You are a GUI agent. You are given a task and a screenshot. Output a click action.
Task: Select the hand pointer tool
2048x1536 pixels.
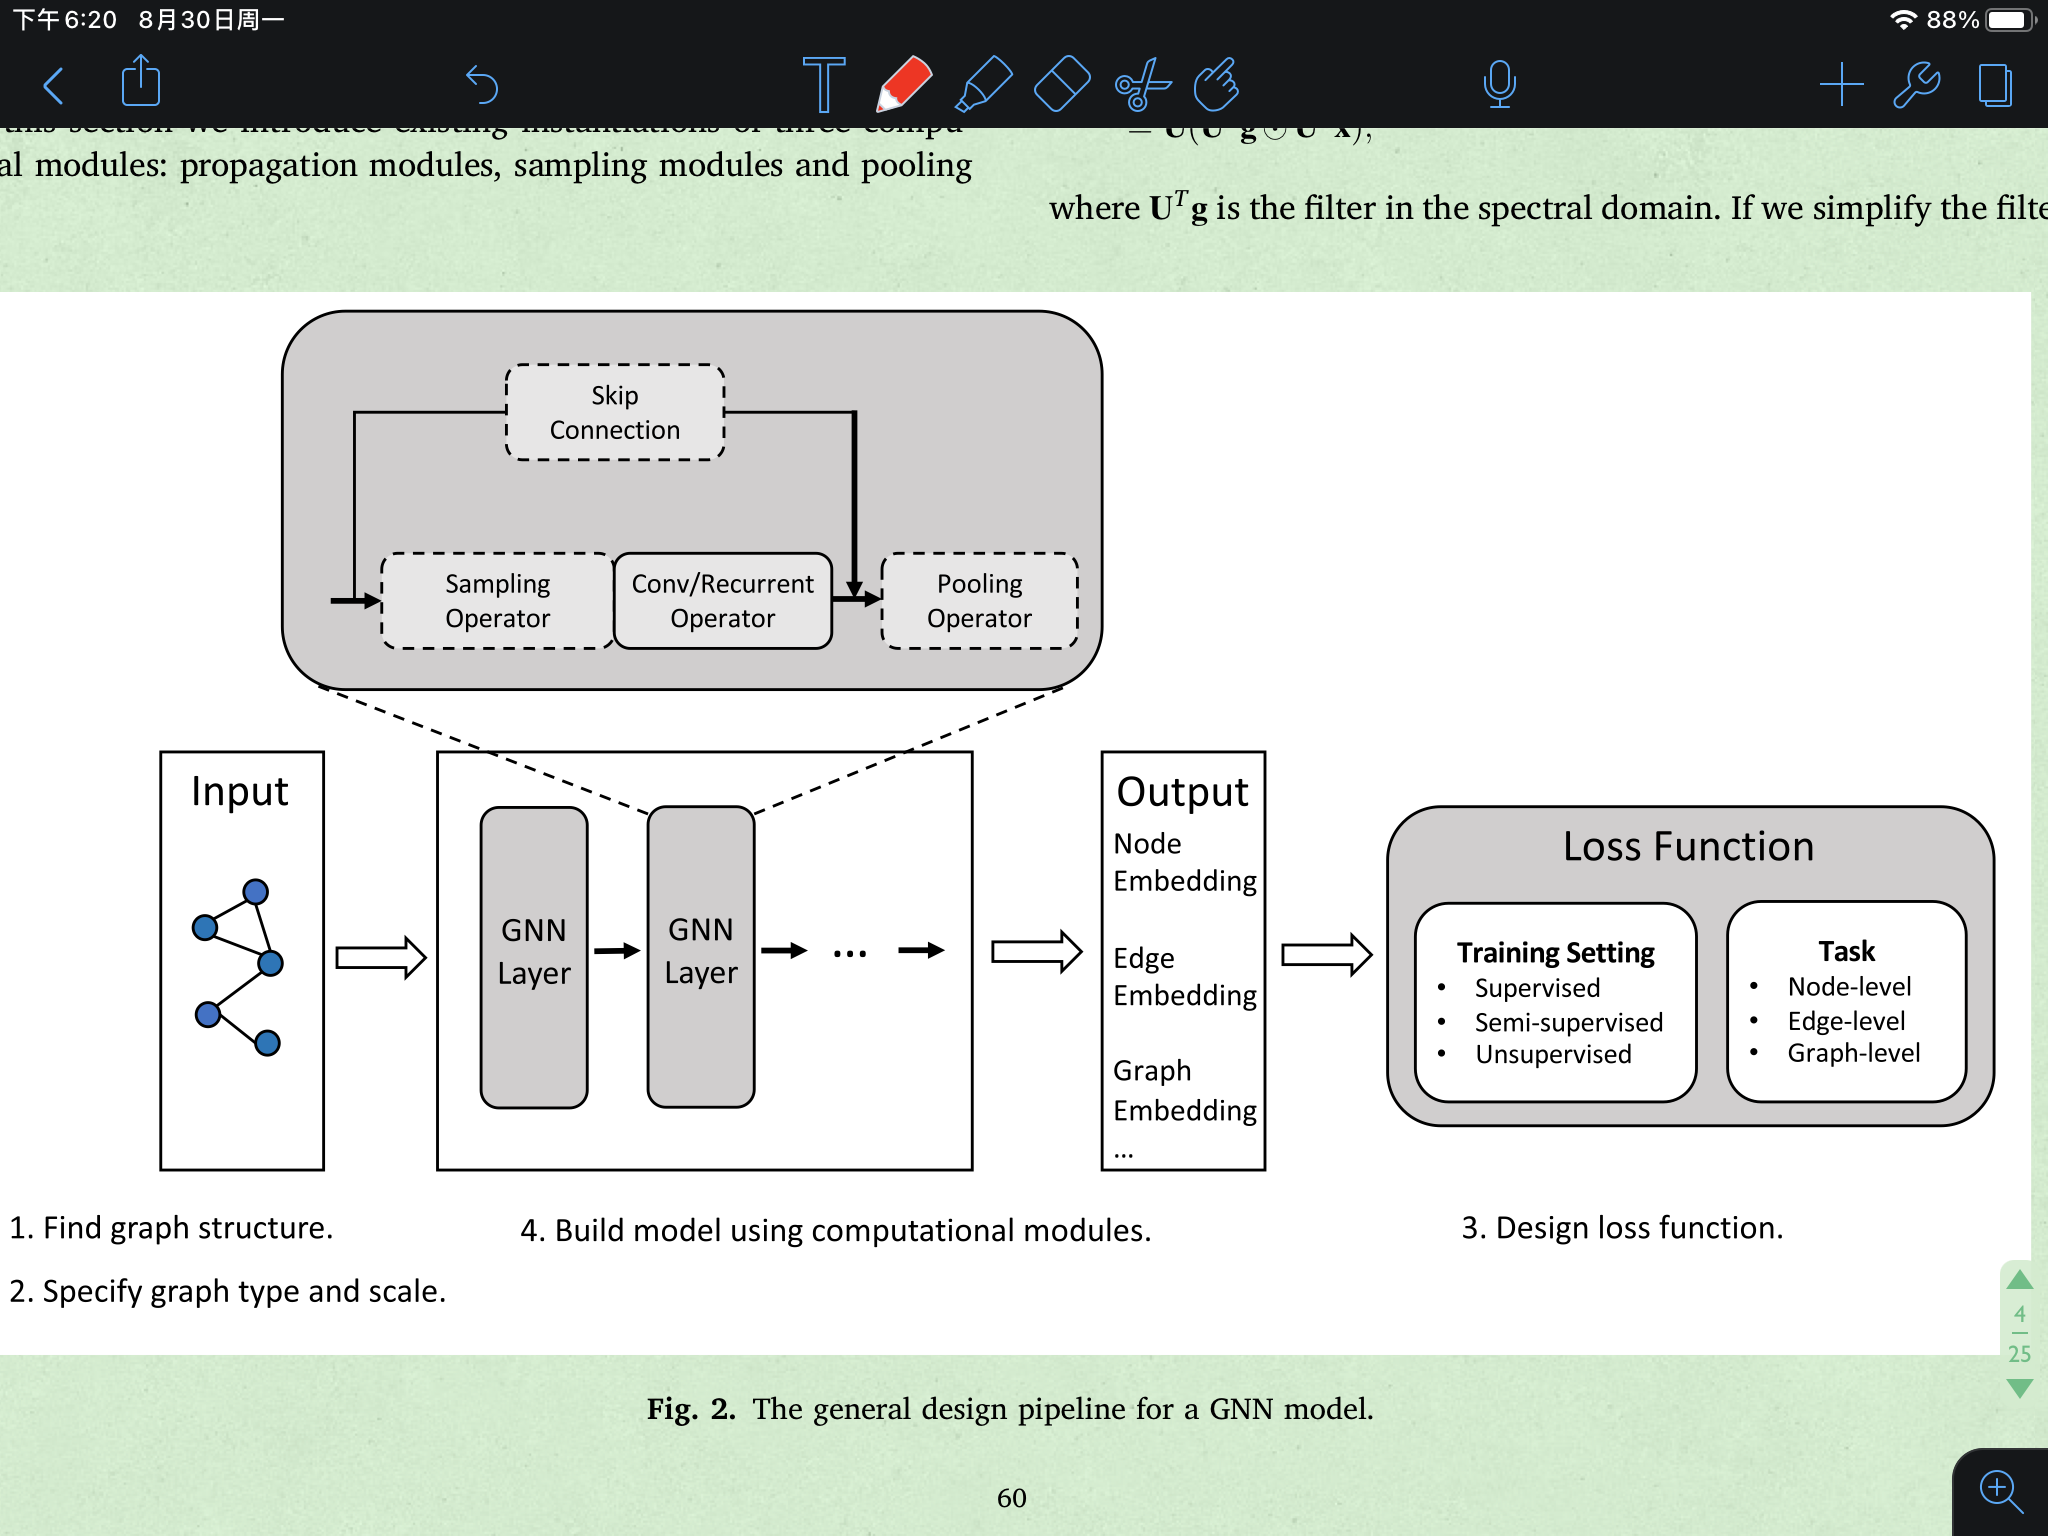pyautogui.click(x=1217, y=84)
